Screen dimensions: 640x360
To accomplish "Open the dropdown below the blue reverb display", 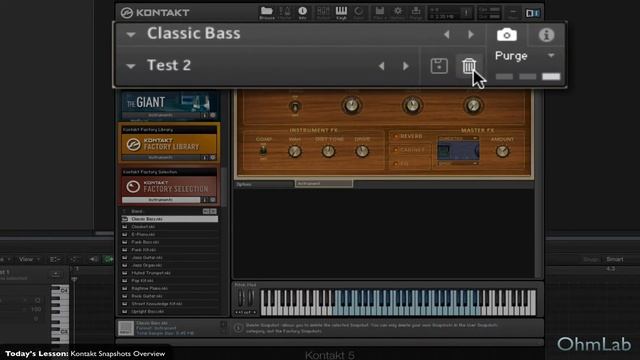I will coord(458,163).
